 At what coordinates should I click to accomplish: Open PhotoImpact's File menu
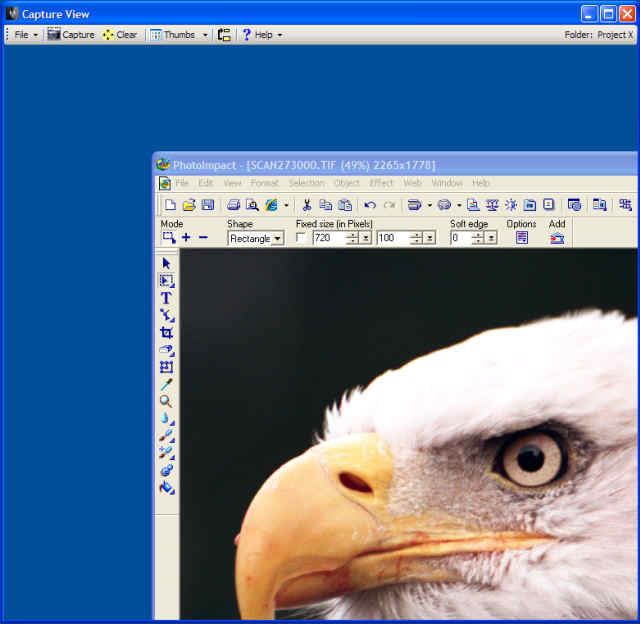point(182,183)
